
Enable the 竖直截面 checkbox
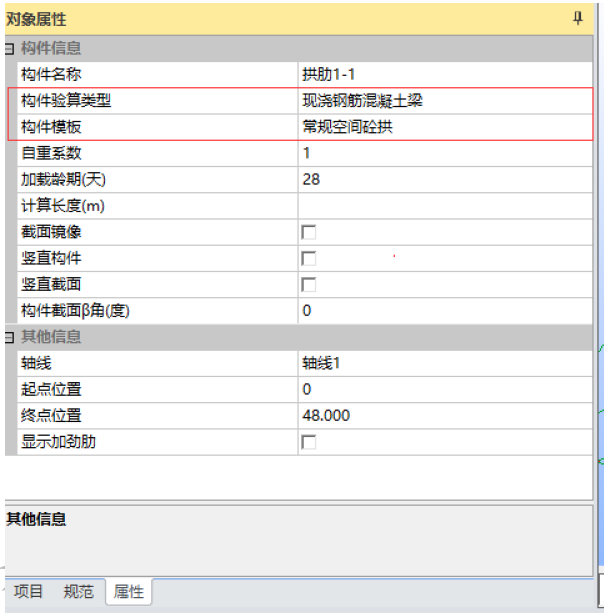point(309,285)
